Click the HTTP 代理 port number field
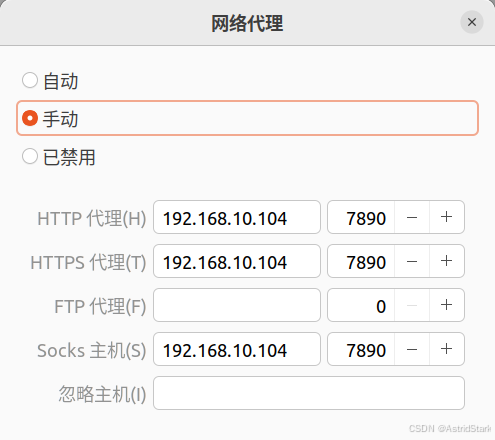This screenshot has width=495, height=440. coord(361,217)
